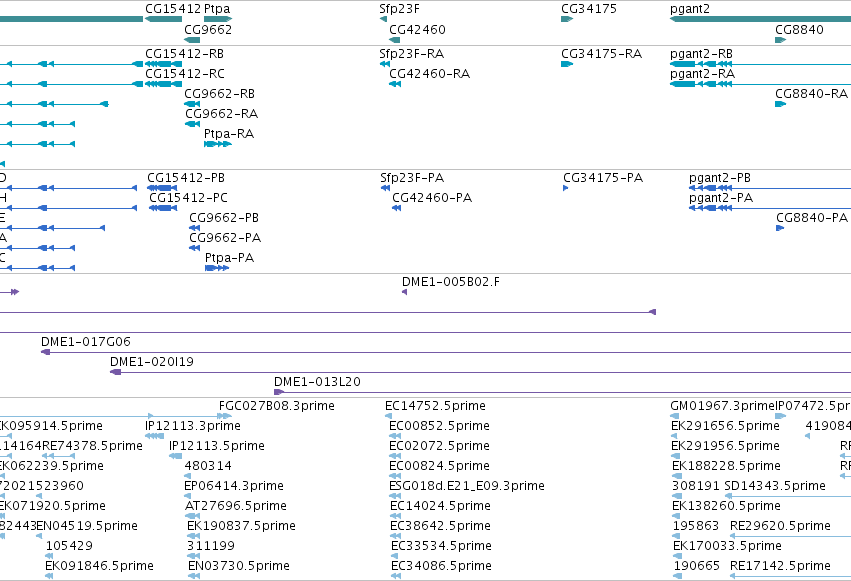This screenshot has height=581, width=851.
Task: Select EST EC00824.5prime
Action: pyautogui.click(x=439, y=467)
